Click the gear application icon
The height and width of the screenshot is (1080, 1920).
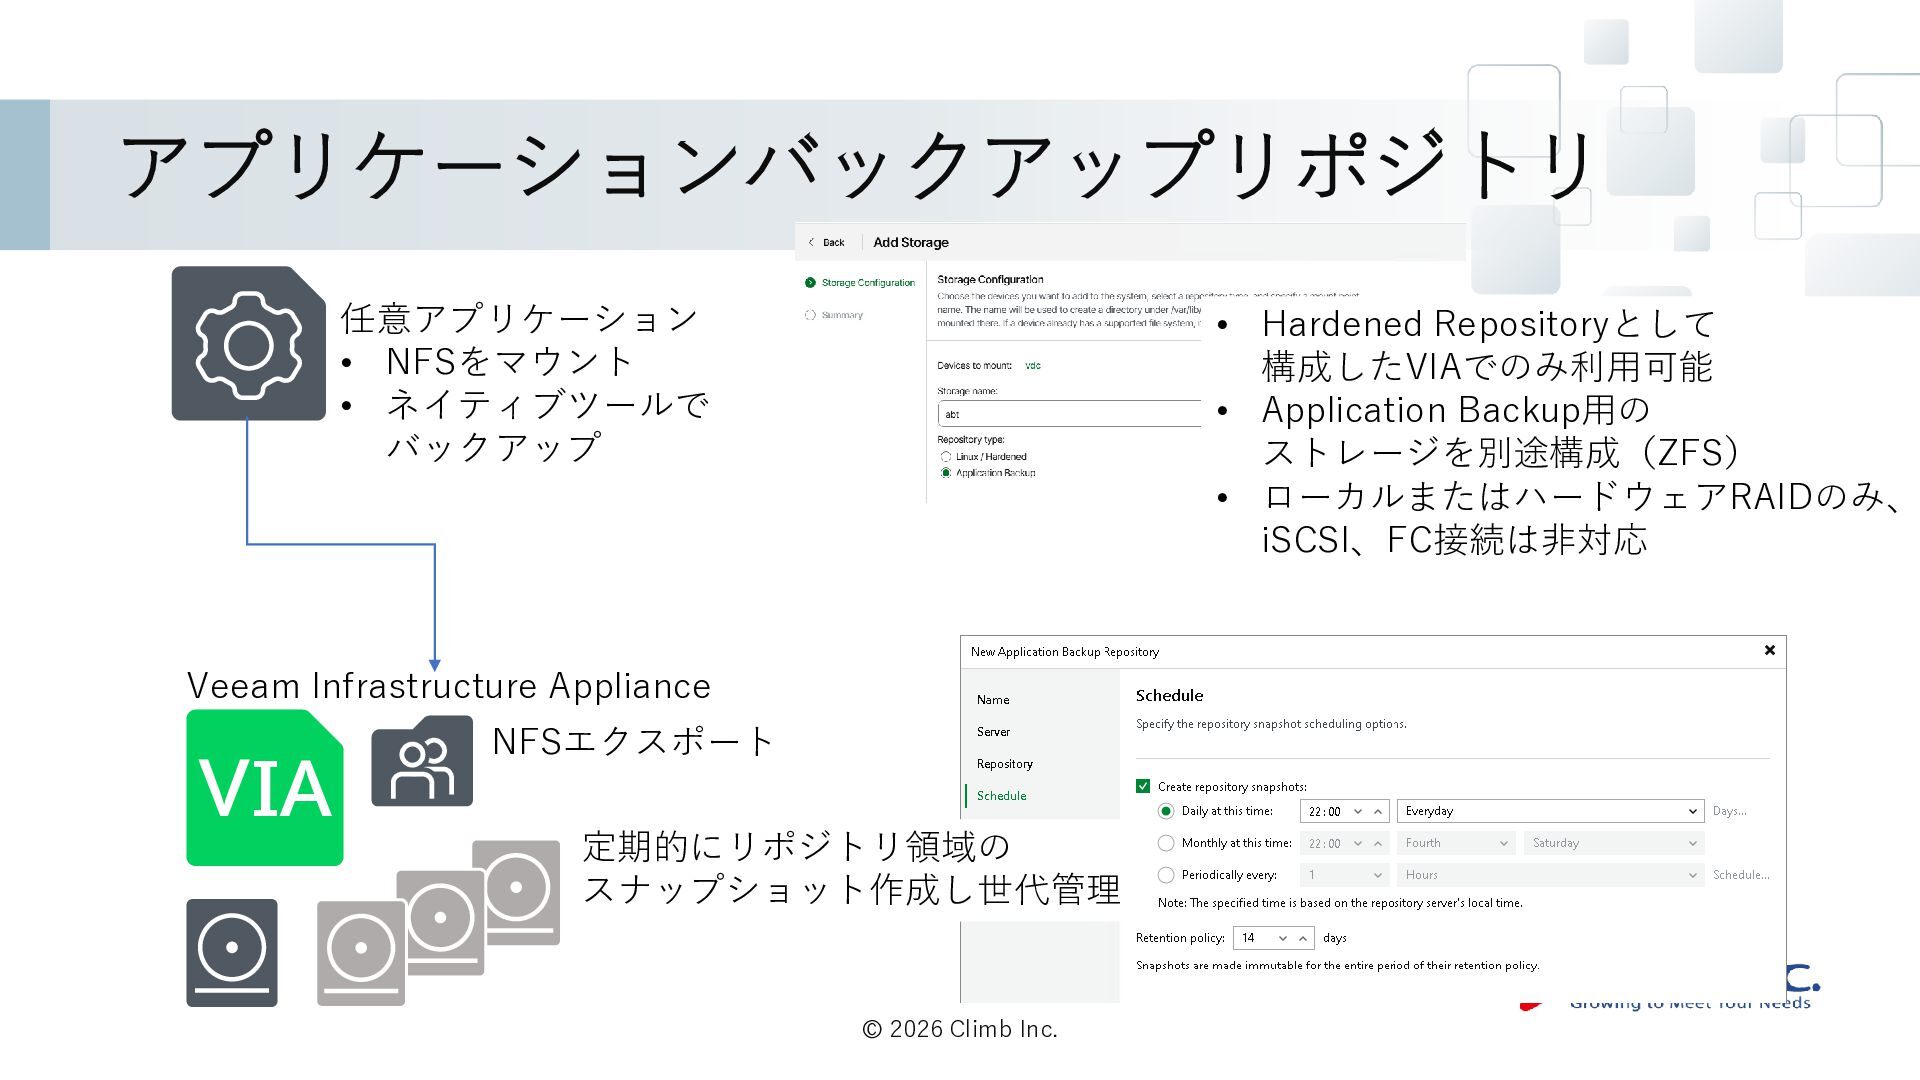pos(248,343)
